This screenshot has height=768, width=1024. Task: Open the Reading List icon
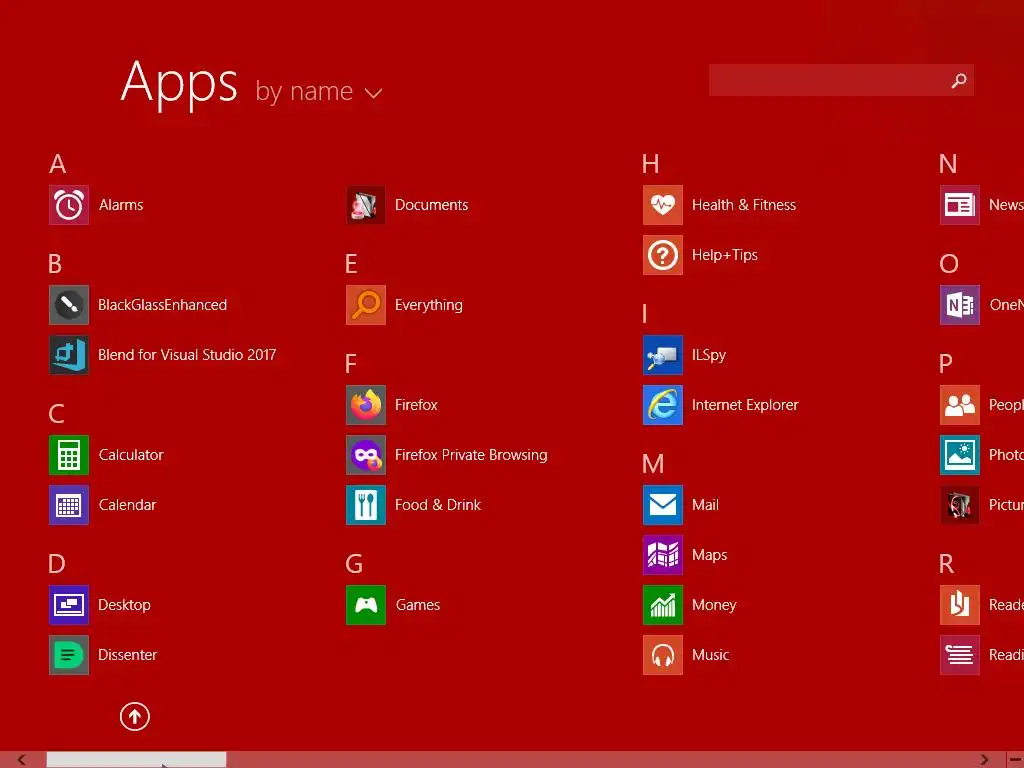pyautogui.click(x=960, y=655)
